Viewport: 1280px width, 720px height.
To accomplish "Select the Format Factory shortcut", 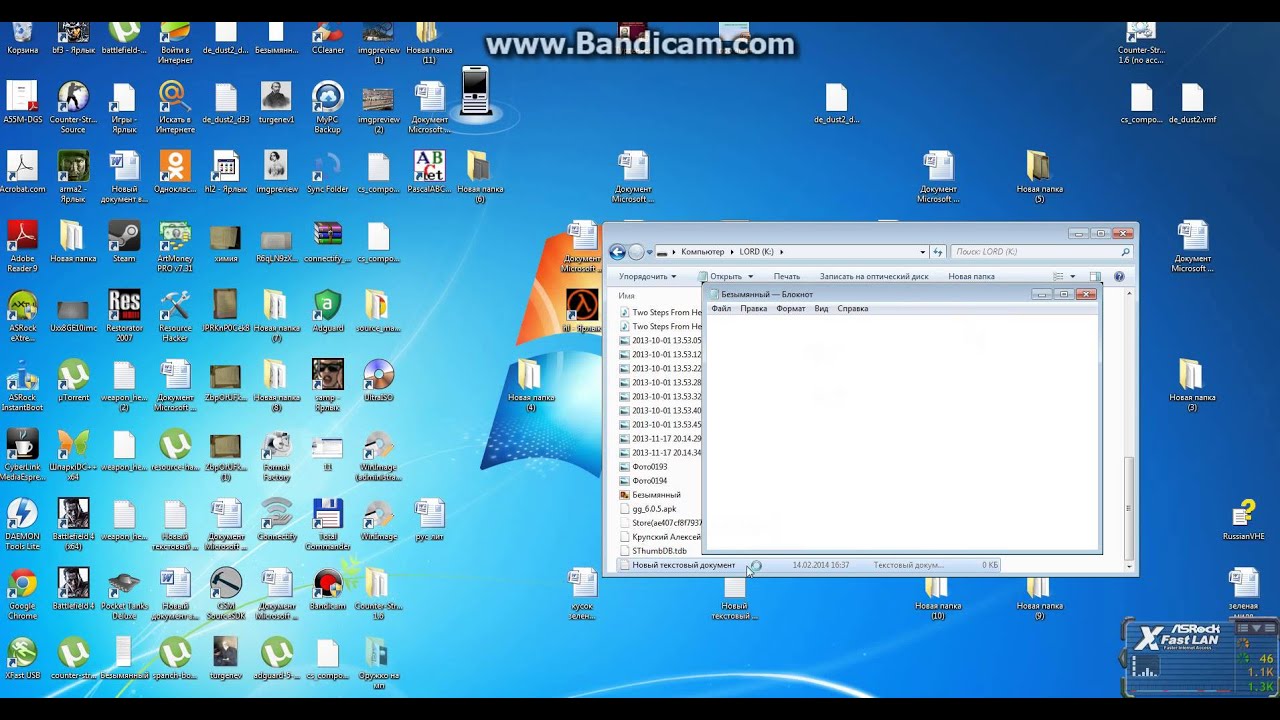I will click(x=276, y=454).
